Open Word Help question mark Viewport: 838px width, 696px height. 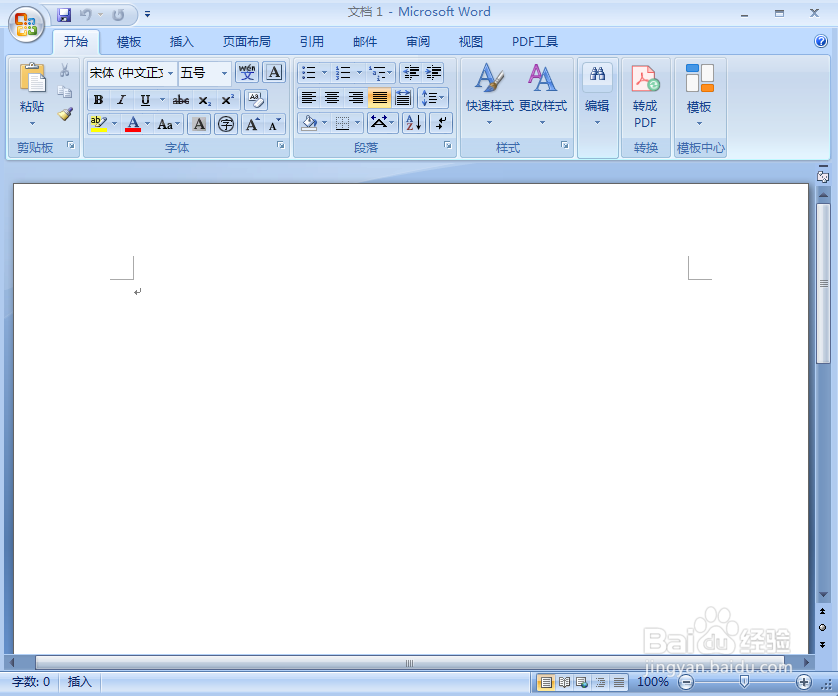(x=821, y=41)
